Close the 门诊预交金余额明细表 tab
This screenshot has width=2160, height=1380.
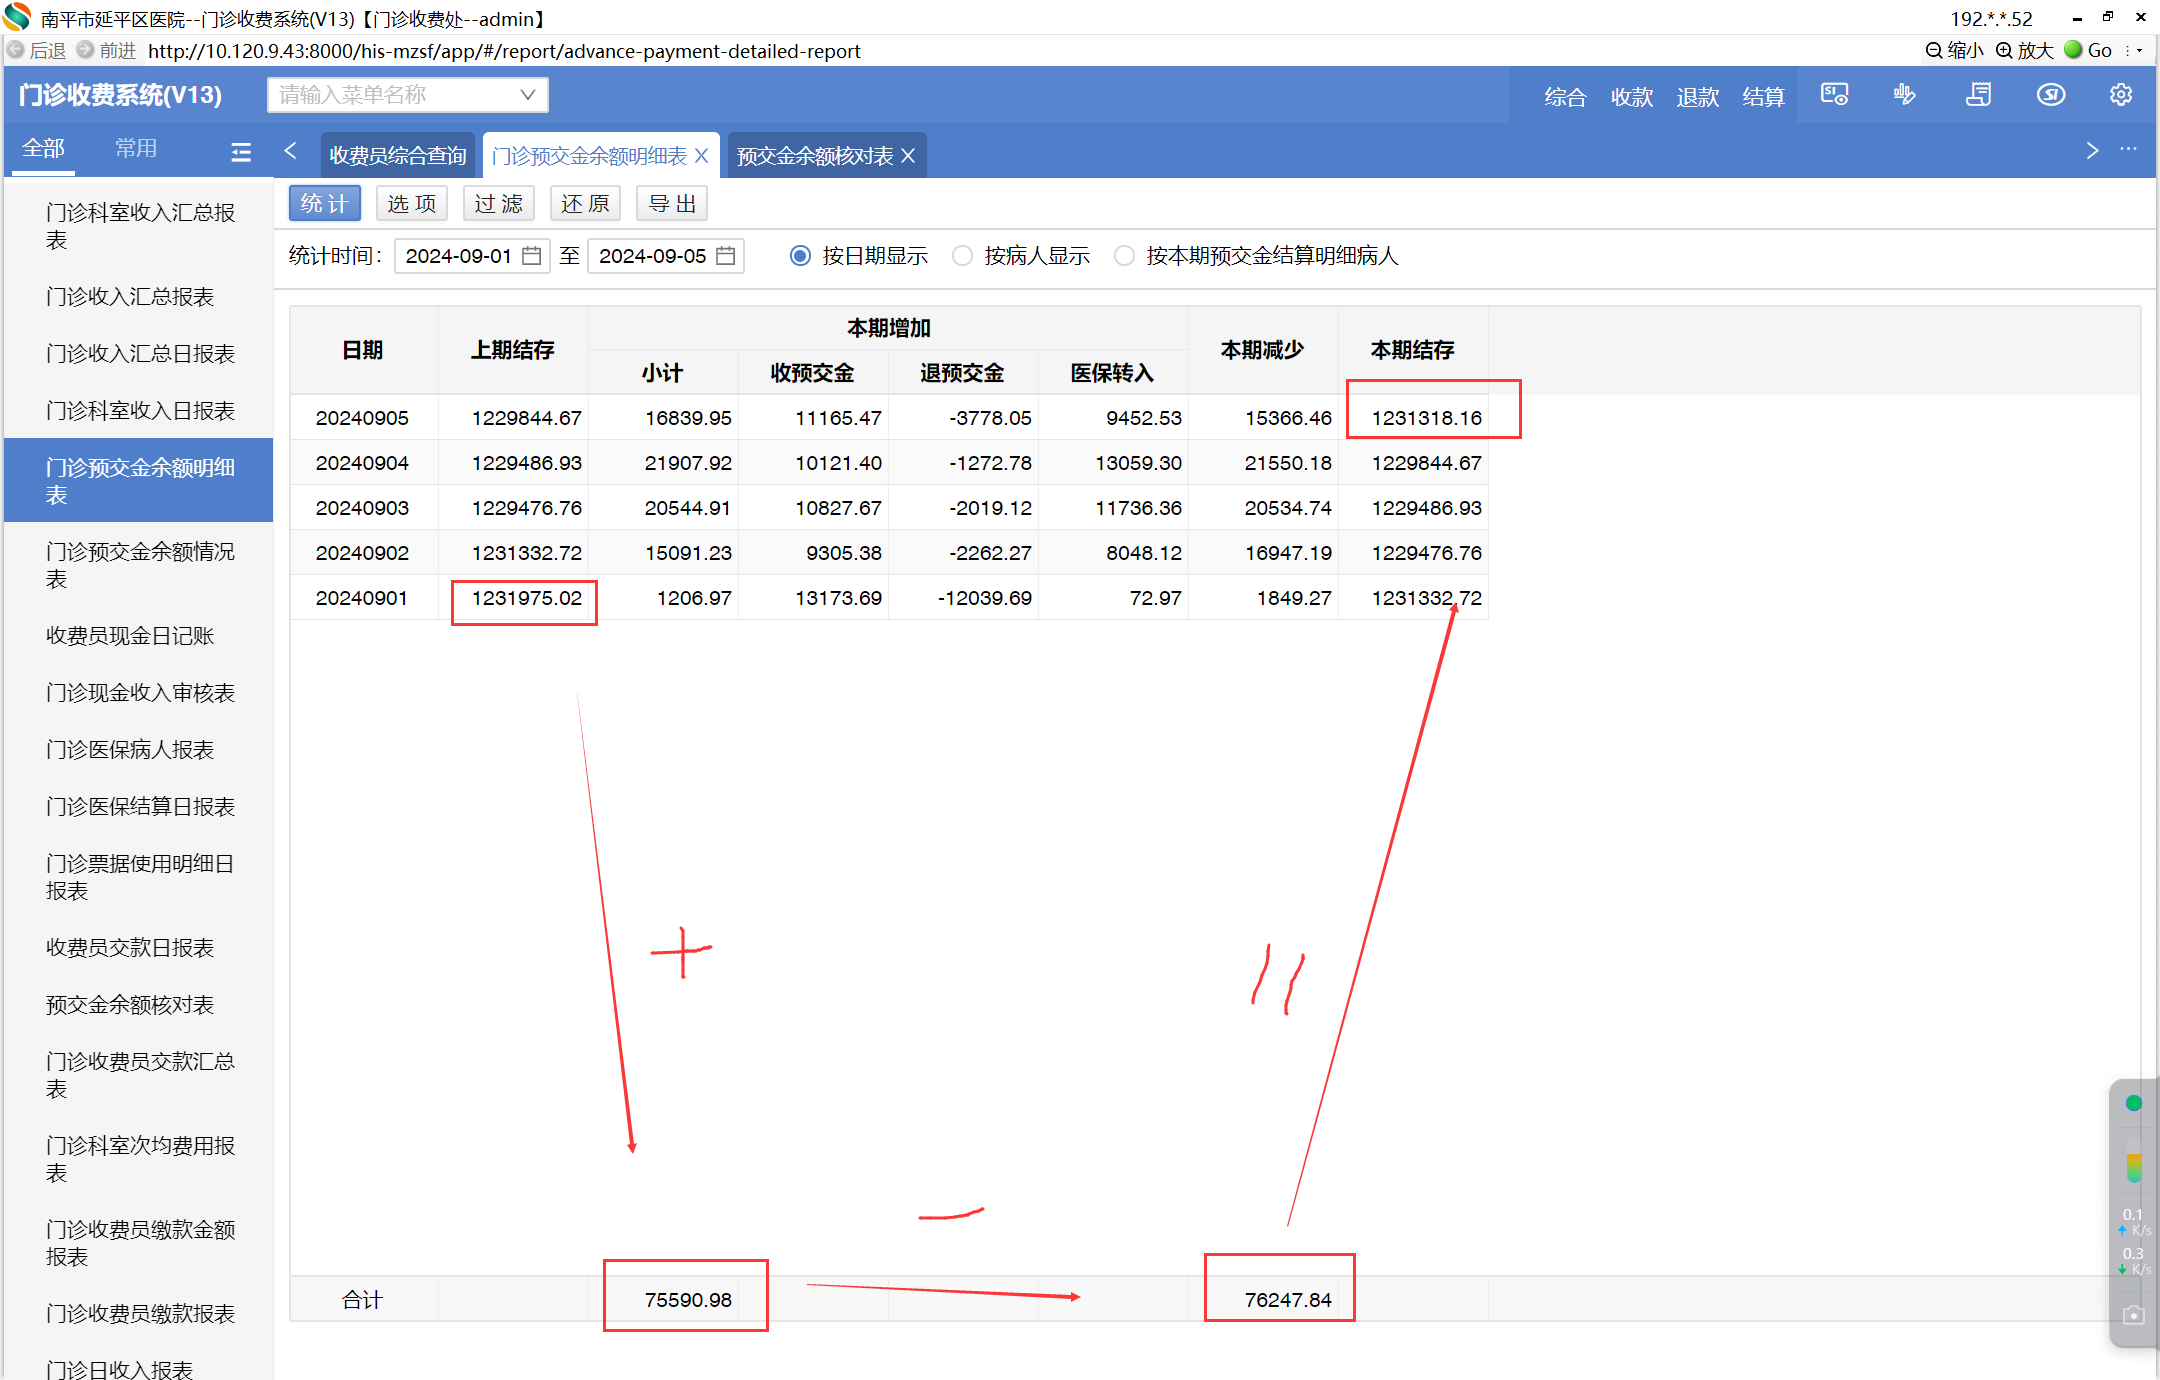tap(702, 156)
